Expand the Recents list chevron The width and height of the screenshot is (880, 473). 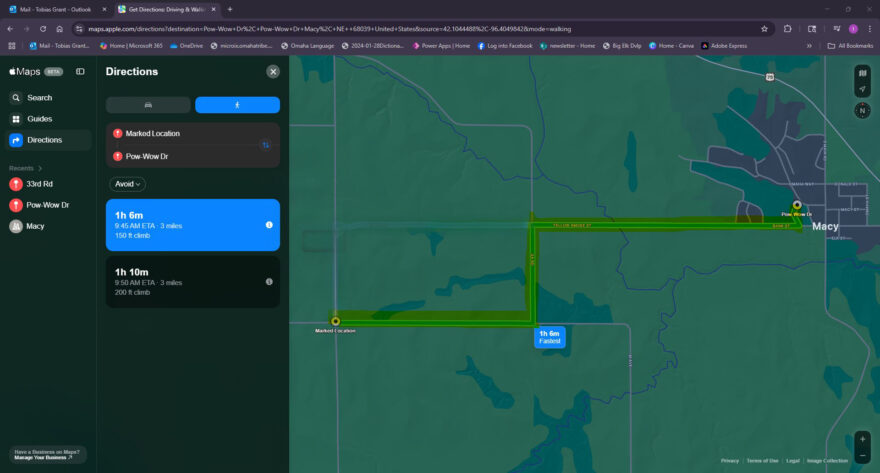40,168
